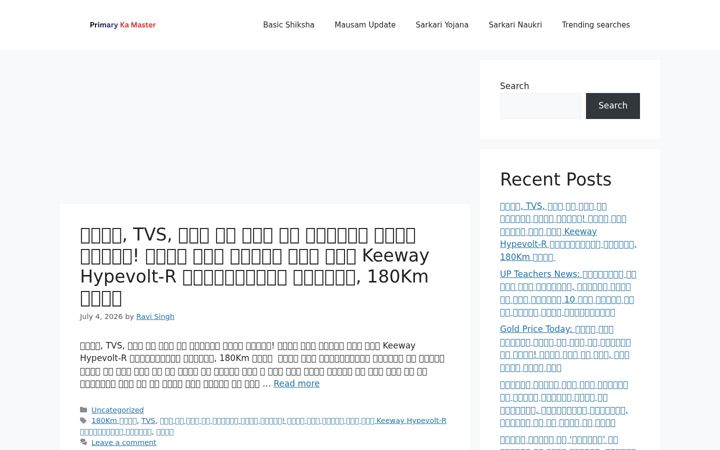720x450 pixels.
Task: Click the Primary Ka Master site logo
Action: click(123, 25)
